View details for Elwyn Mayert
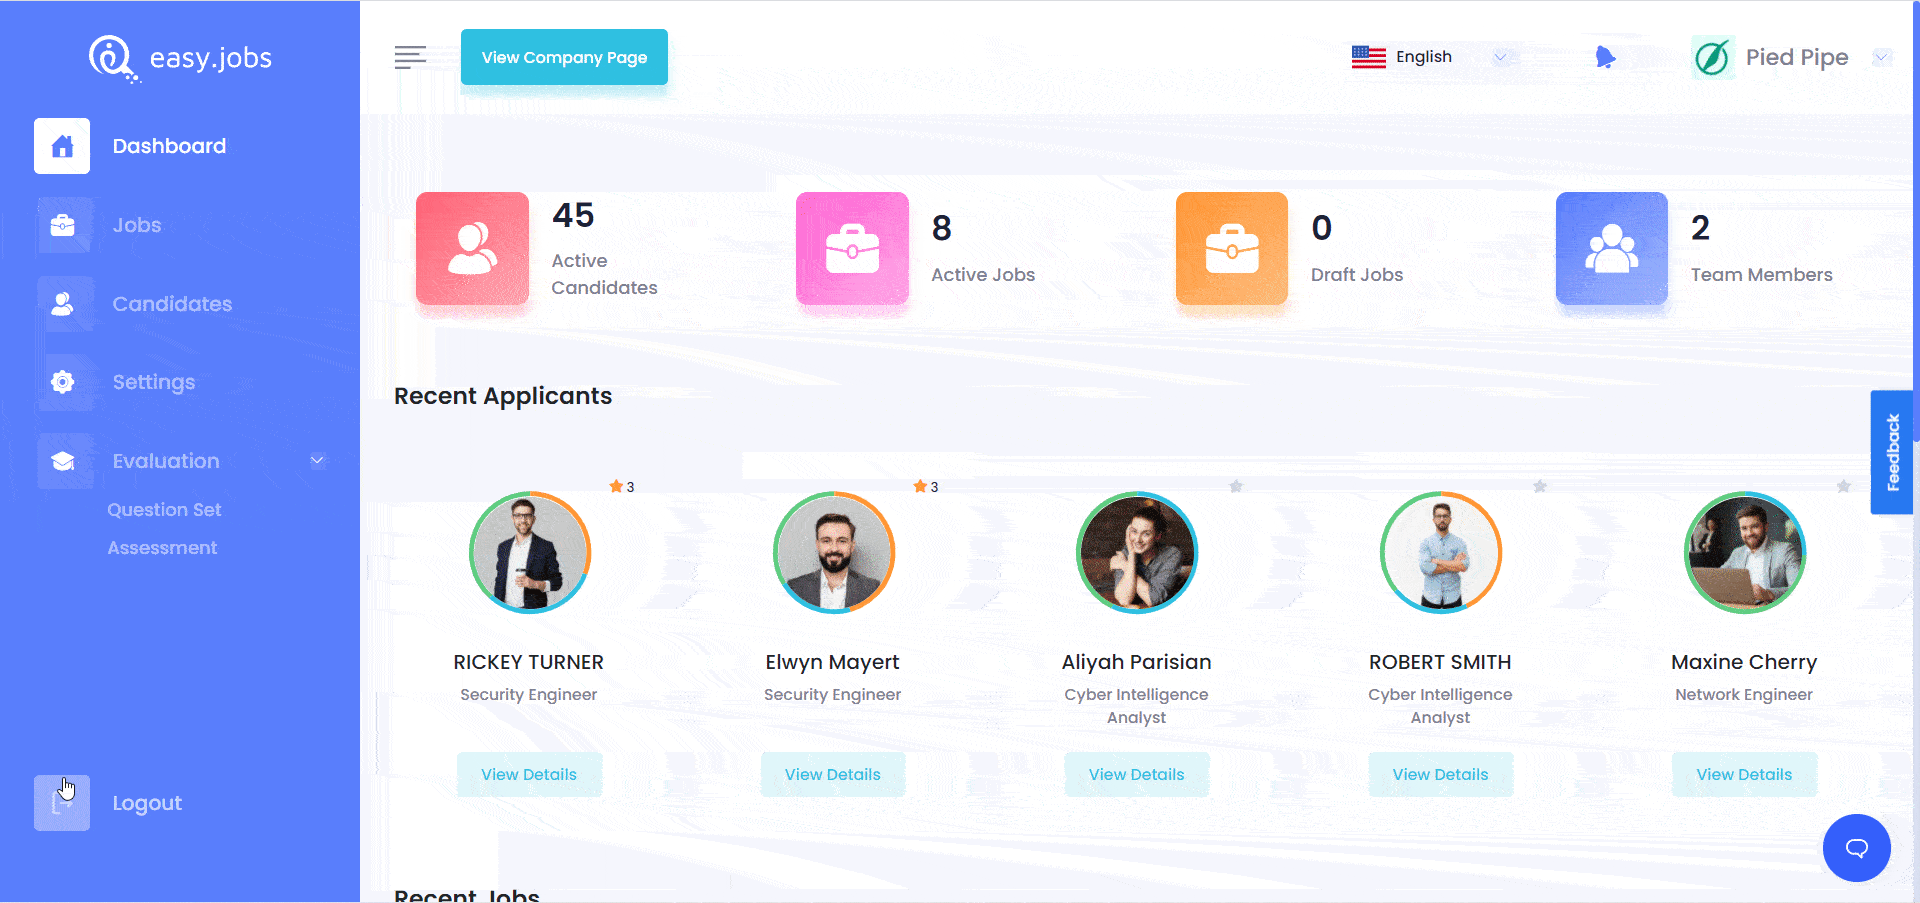The image size is (1920, 903). click(x=833, y=774)
